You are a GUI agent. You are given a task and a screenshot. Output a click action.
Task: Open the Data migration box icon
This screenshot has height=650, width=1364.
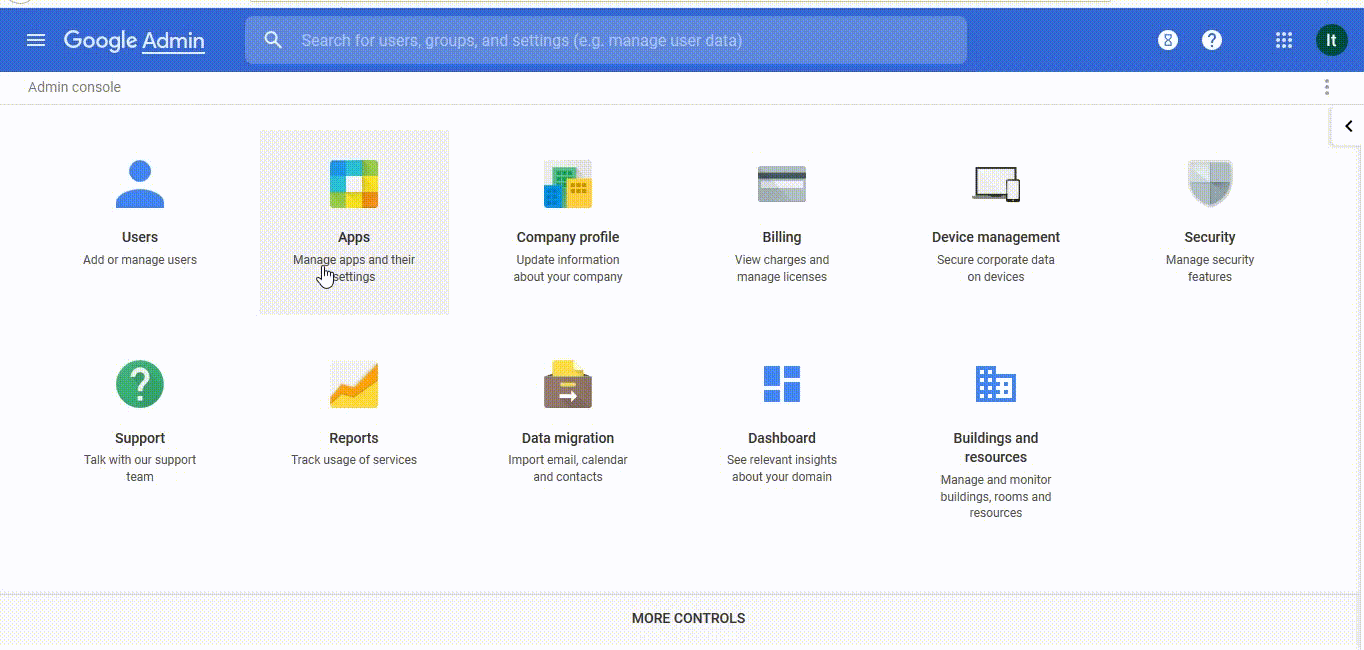pyautogui.click(x=568, y=384)
